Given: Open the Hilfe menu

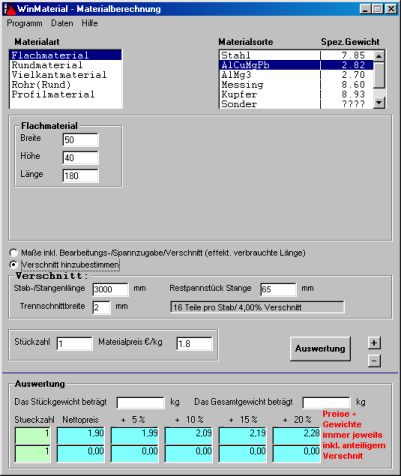Looking at the screenshot, I should [90, 23].
